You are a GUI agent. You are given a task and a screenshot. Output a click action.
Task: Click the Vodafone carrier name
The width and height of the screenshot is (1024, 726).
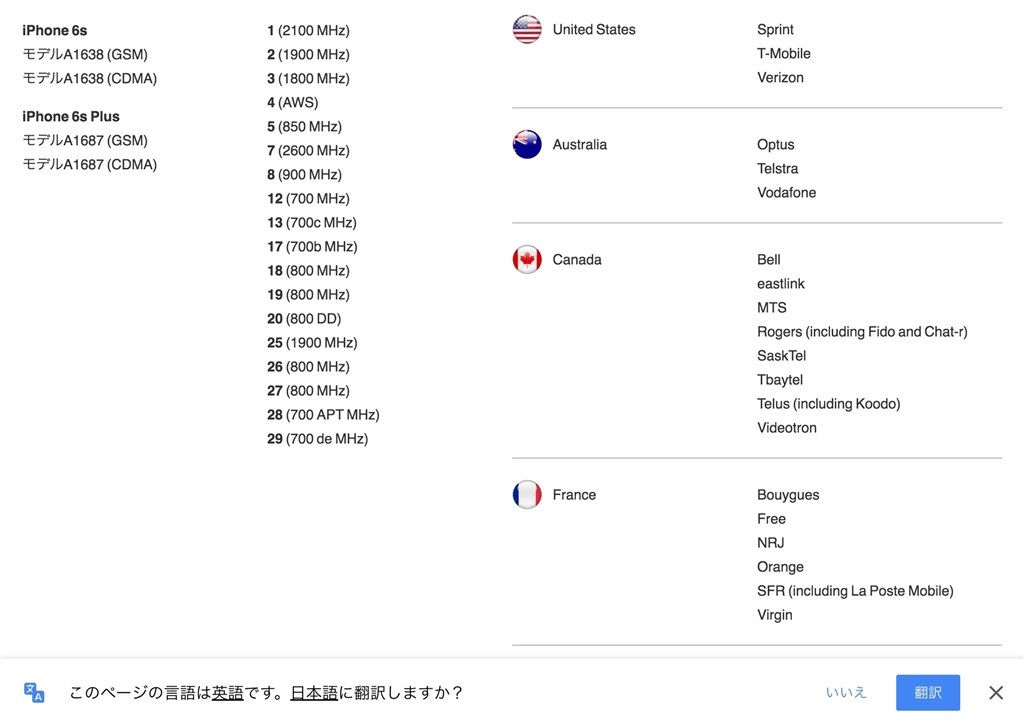(786, 193)
